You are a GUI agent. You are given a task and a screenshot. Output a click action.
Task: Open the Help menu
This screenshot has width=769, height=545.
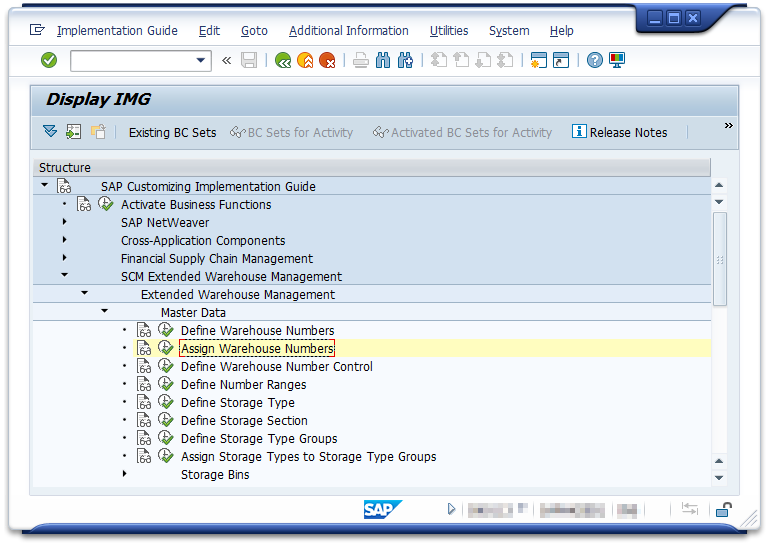(x=562, y=31)
